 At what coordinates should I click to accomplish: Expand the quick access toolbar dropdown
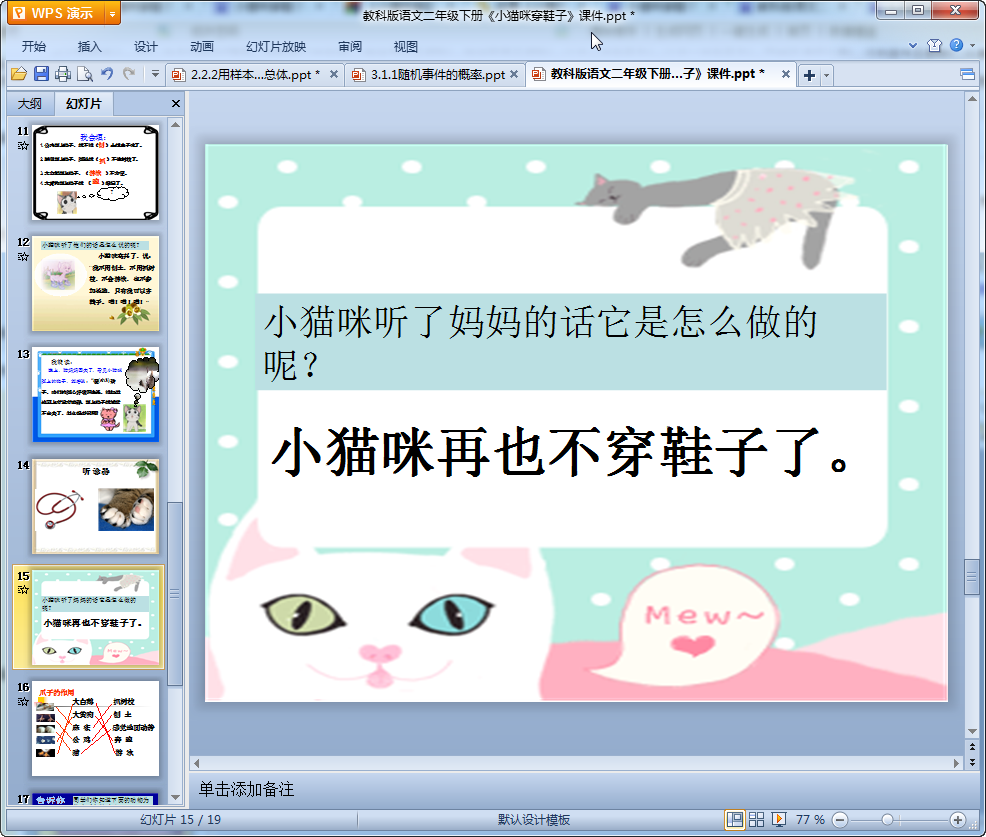(x=155, y=74)
